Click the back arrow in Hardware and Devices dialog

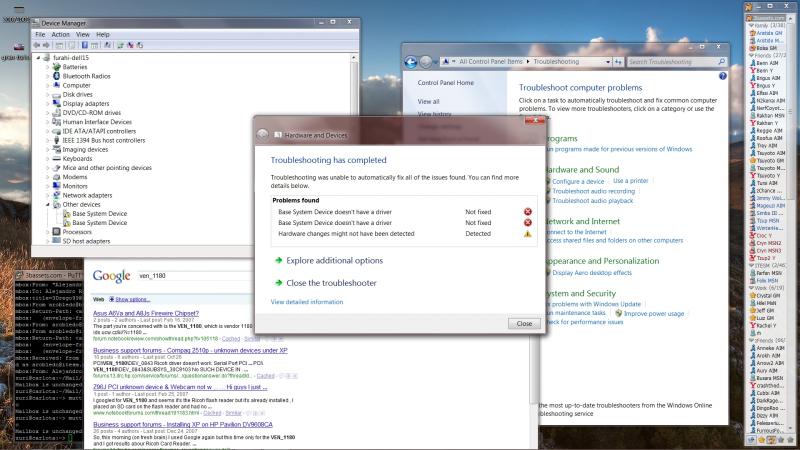pyautogui.click(x=264, y=134)
